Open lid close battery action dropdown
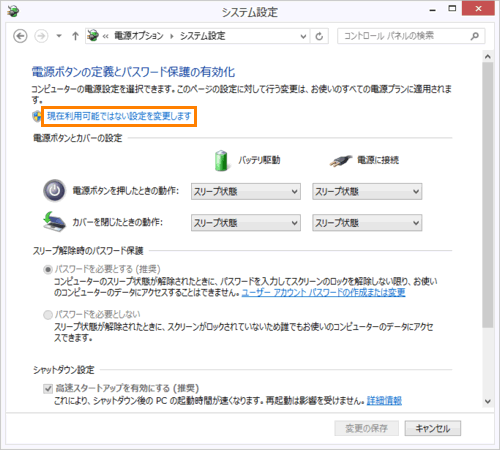 tap(246, 223)
